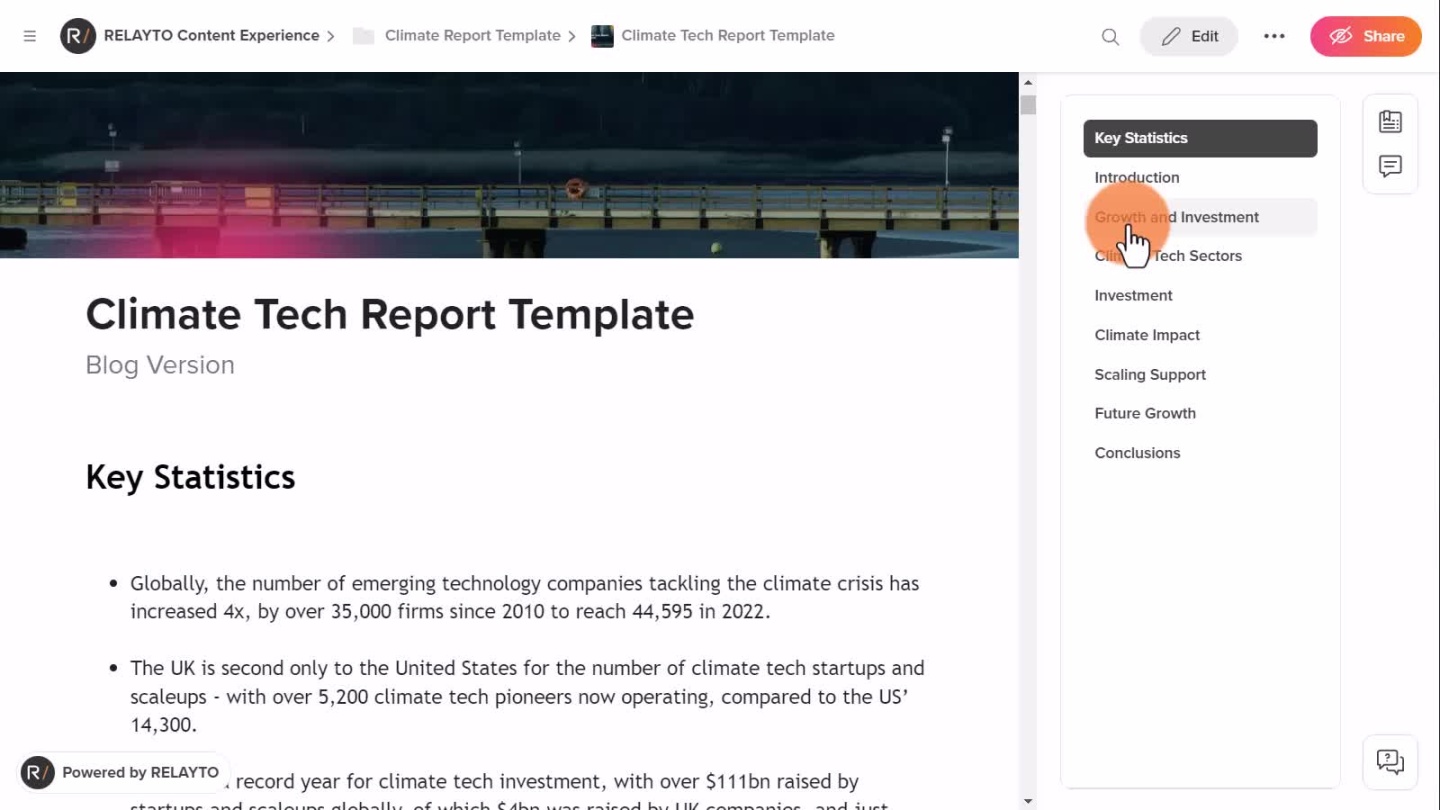Screen dimensions: 1440x810
Task: Open the feedback chat help icon
Action: point(1390,762)
